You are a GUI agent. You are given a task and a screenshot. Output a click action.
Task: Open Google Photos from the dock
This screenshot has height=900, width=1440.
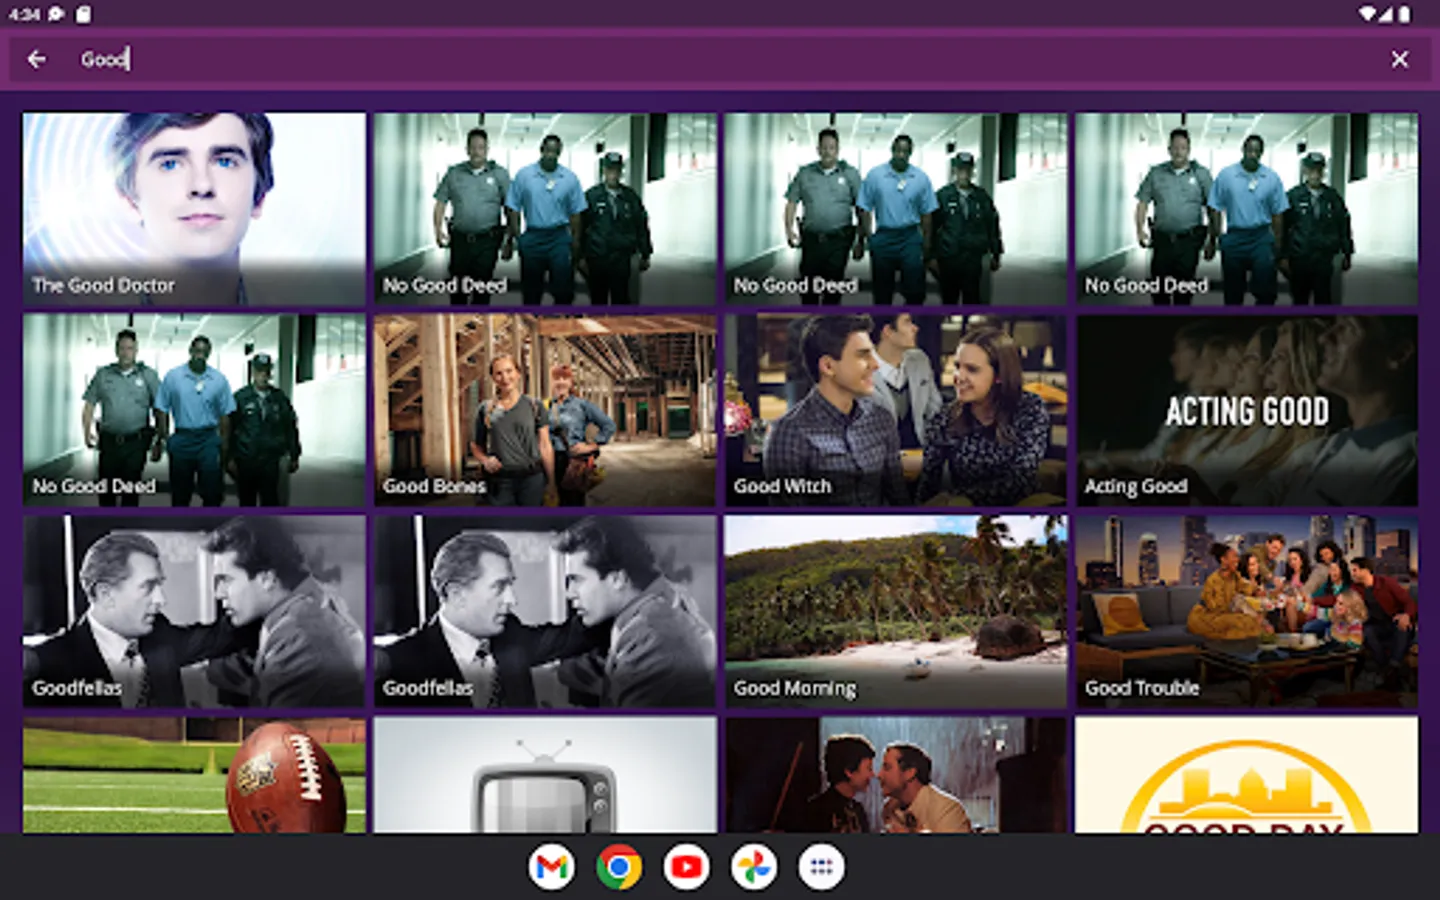click(754, 867)
